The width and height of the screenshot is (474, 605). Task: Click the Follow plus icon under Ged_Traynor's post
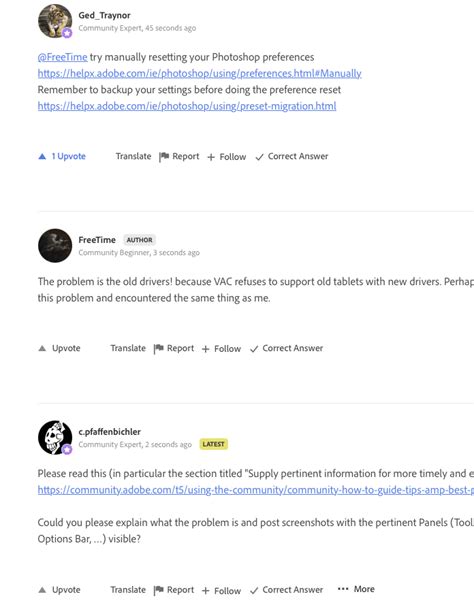pyautogui.click(x=211, y=157)
